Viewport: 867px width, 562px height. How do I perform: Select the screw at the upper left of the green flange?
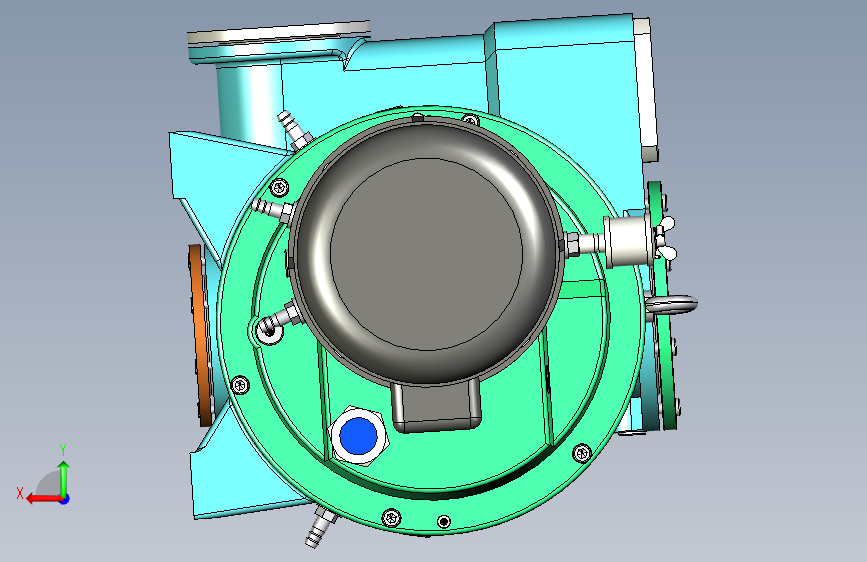tap(280, 187)
